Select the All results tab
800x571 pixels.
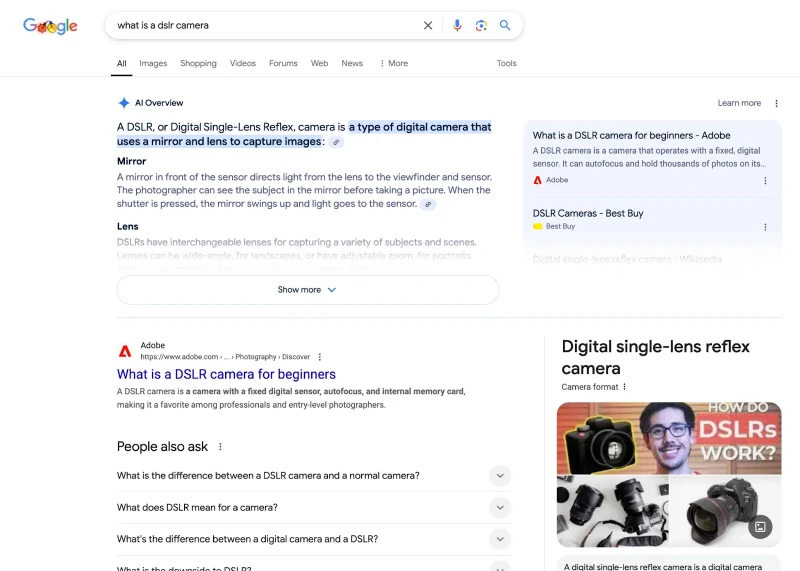pyautogui.click(x=121, y=63)
